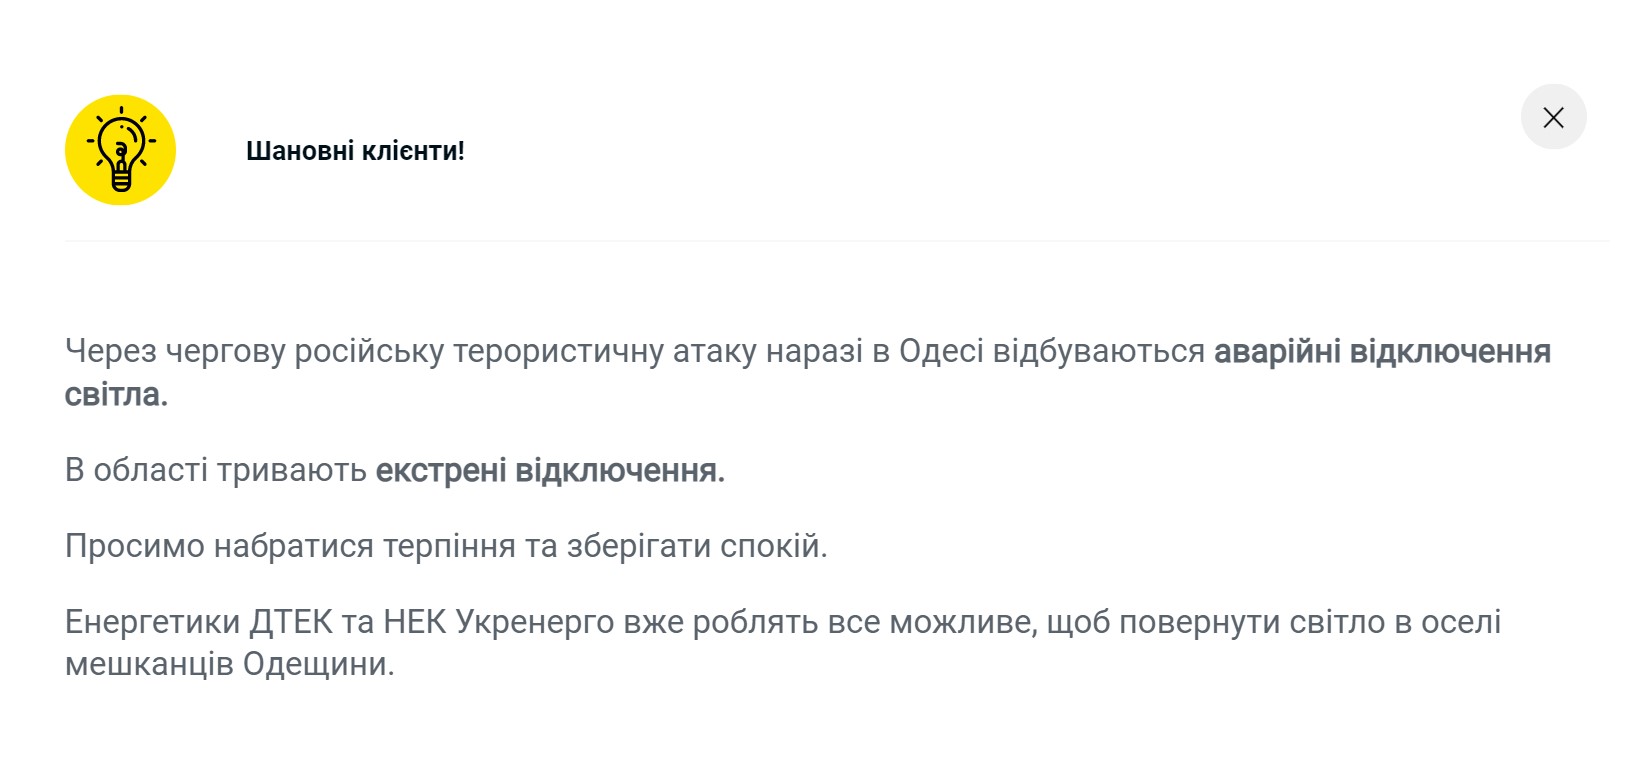Click the bold text 'аварійні відключення світла'

(1382, 351)
